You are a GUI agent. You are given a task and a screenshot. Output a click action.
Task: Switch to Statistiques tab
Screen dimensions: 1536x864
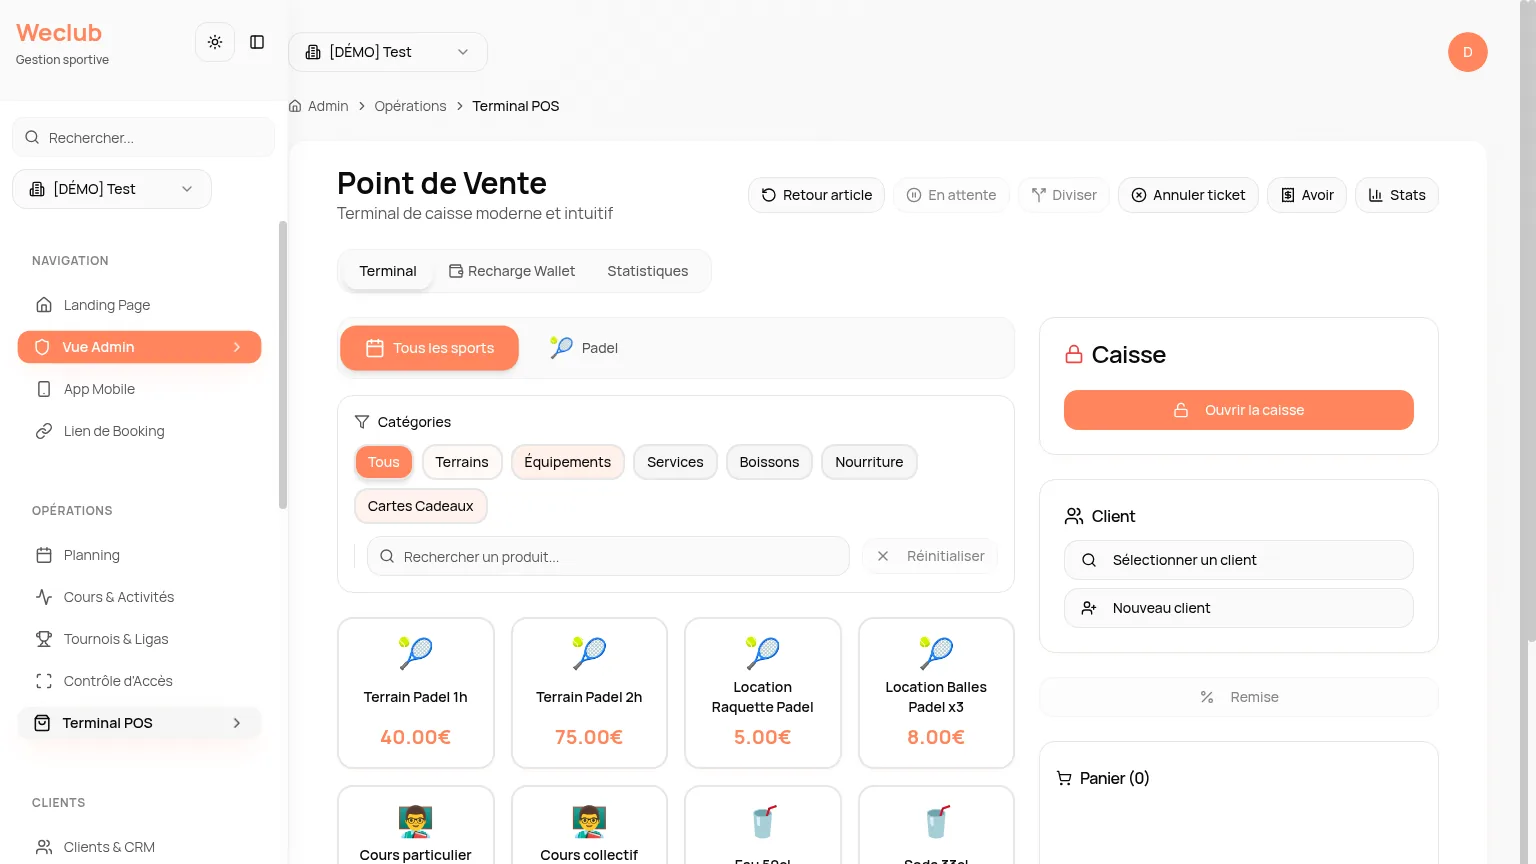click(x=648, y=271)
